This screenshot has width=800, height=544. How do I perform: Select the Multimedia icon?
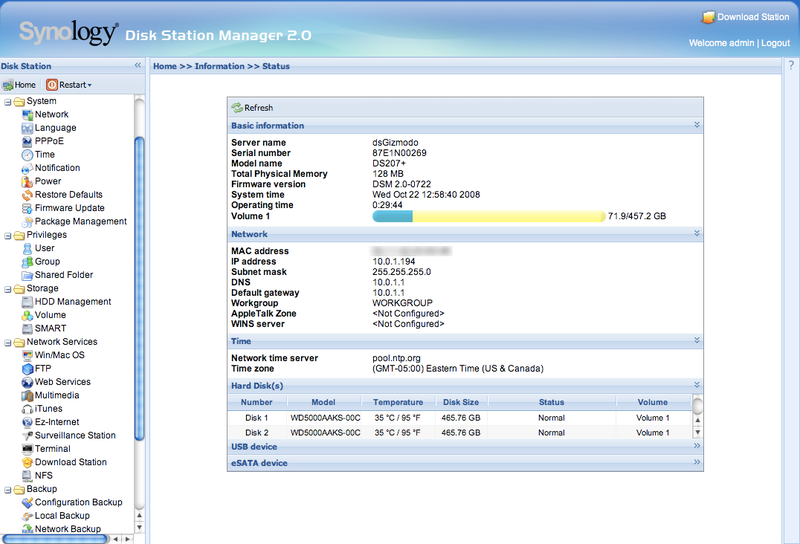coord(27,395)
